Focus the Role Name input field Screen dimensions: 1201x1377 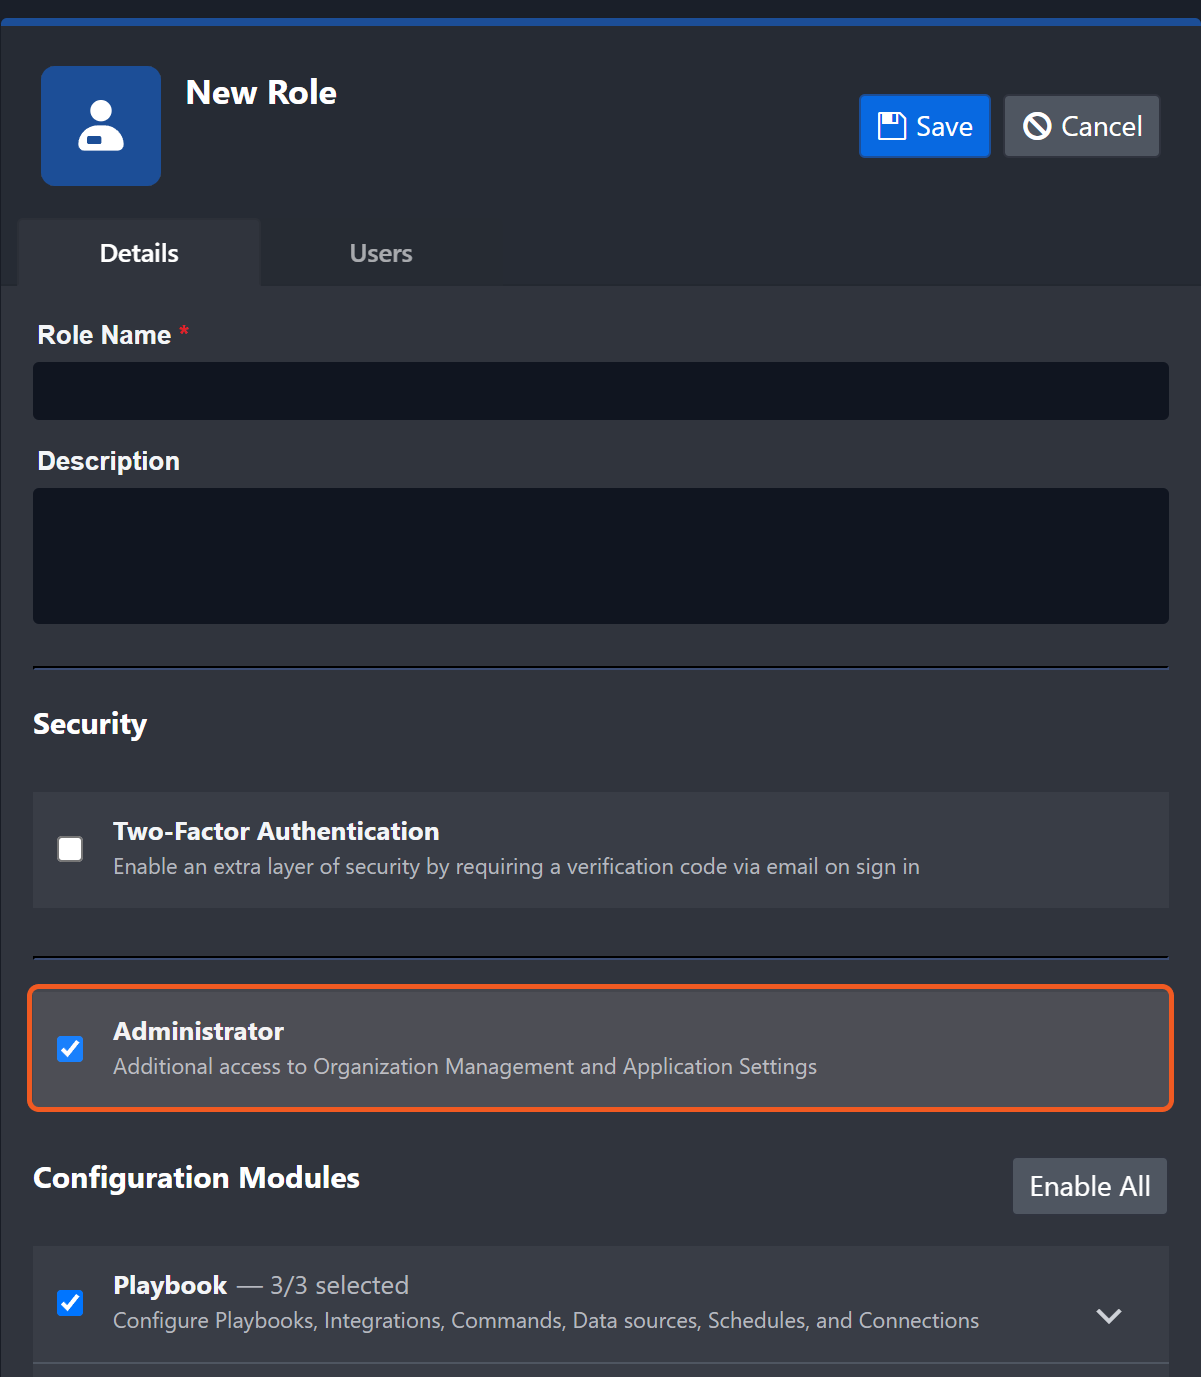[600, 391]
